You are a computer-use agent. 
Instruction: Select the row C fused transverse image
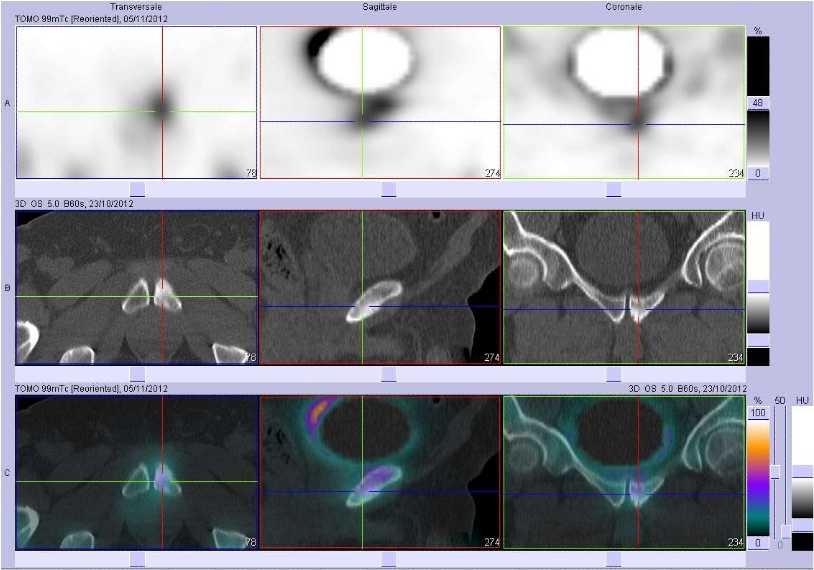[x=137, y=472]
